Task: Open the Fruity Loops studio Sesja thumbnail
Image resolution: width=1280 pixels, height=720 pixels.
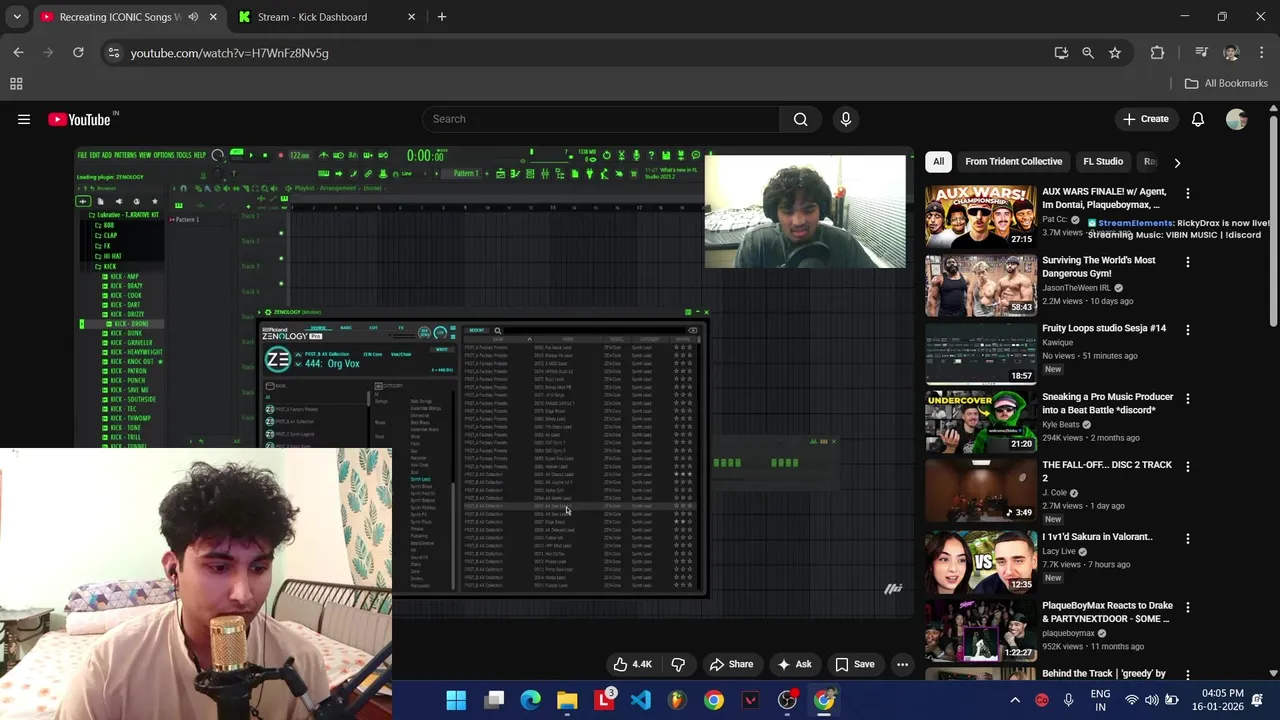Action: pyautogui.click(x=981, y=353)
